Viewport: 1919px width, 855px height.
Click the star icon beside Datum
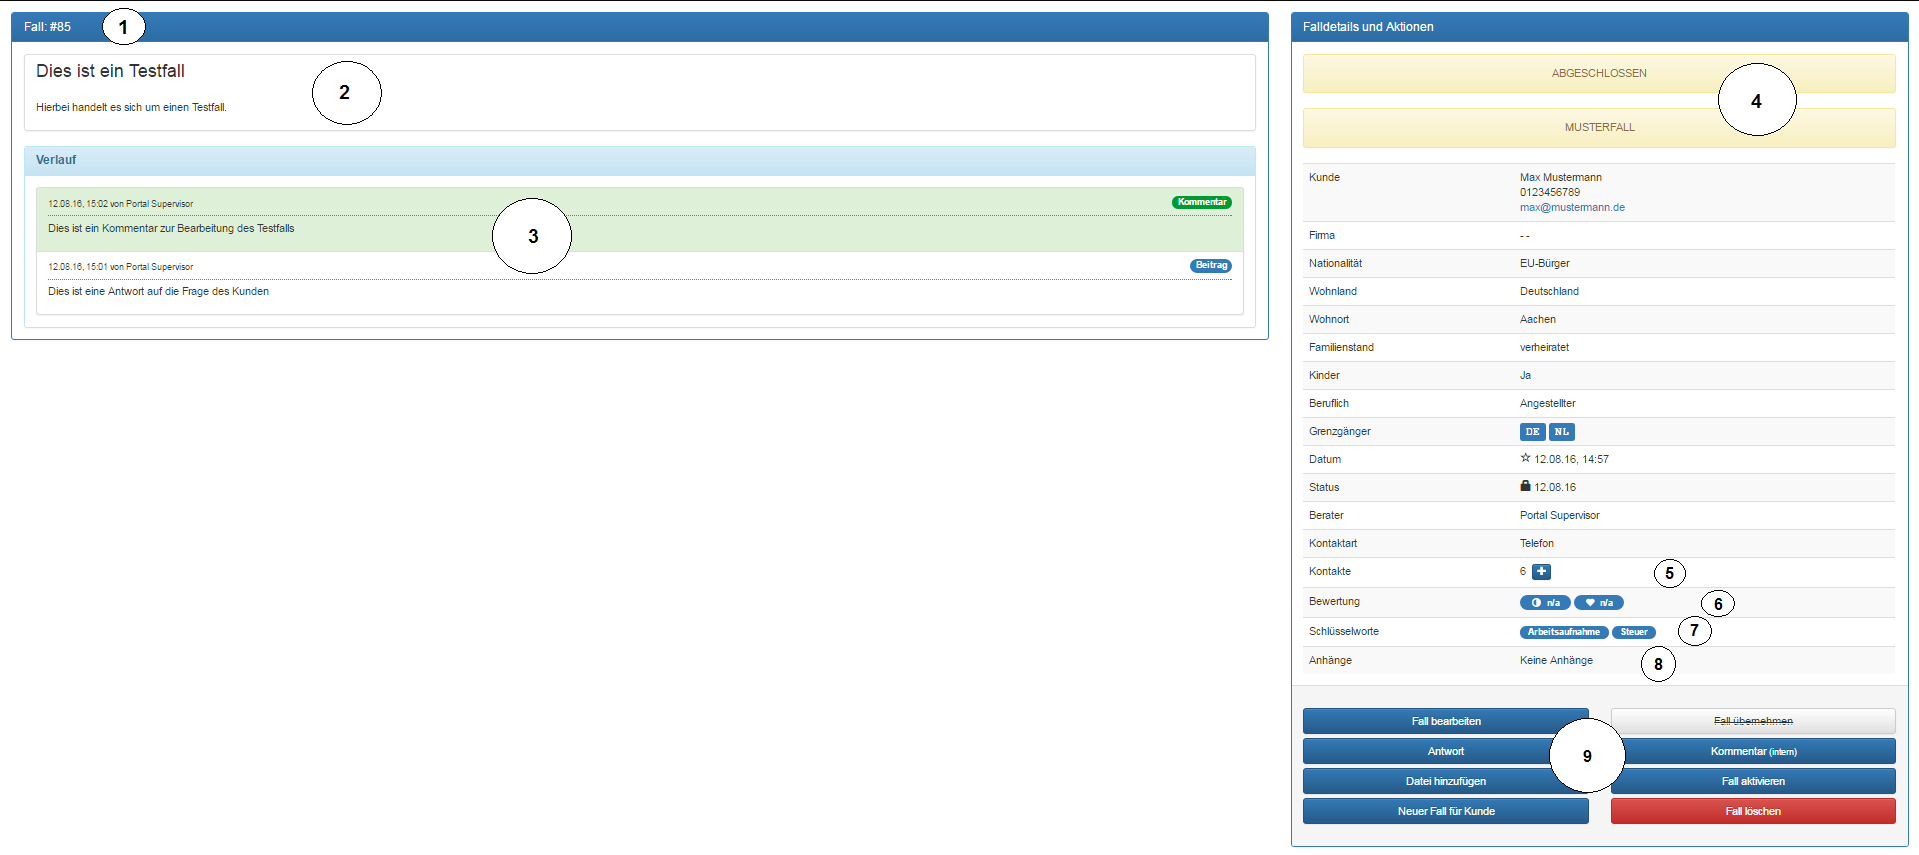[x=1525, y=458]
